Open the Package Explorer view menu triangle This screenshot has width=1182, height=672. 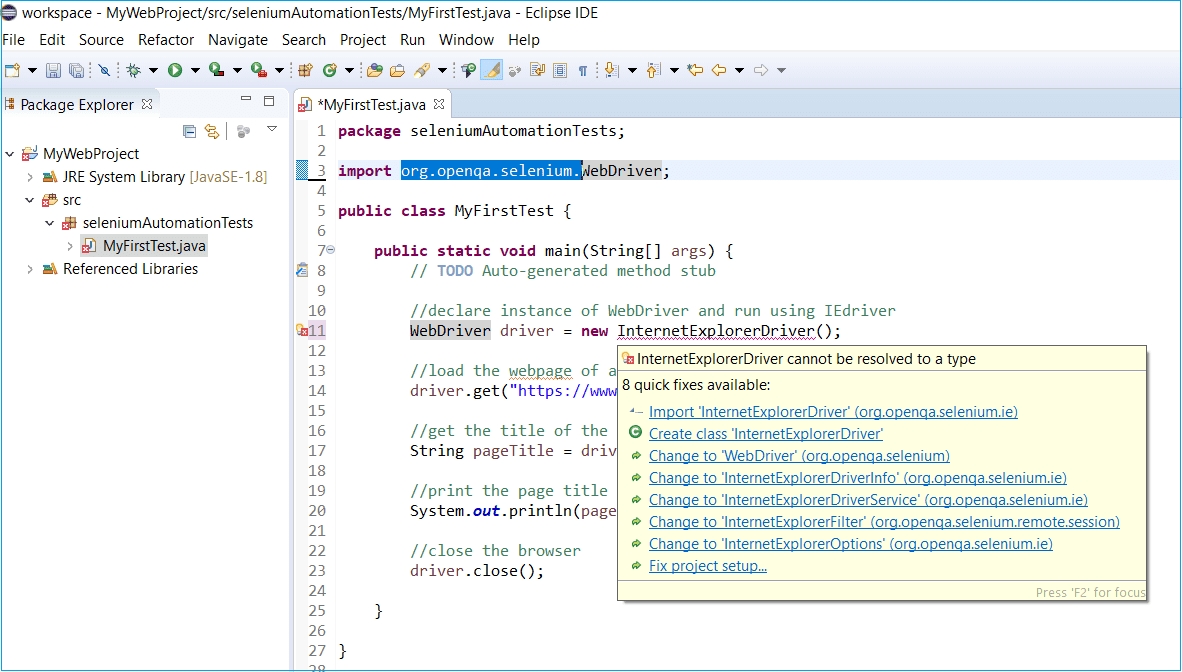(x=272, y=131)
